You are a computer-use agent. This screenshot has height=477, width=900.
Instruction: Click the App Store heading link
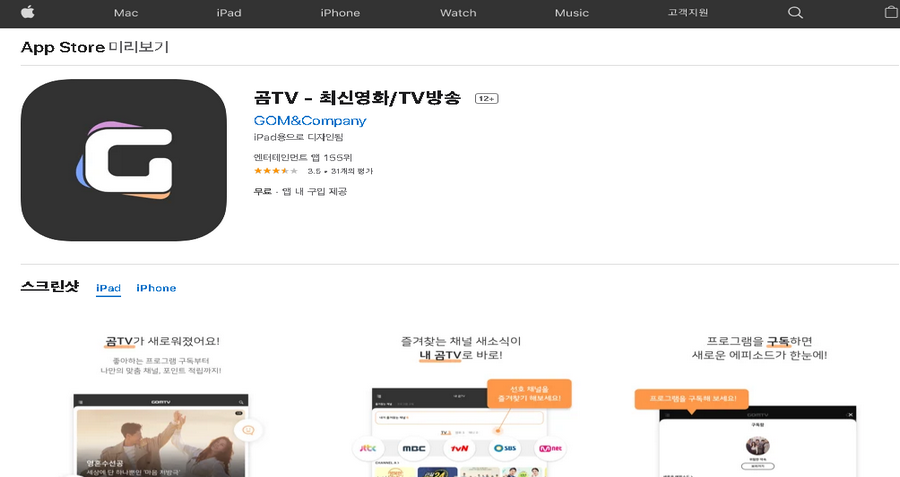(x=63, y=47)
